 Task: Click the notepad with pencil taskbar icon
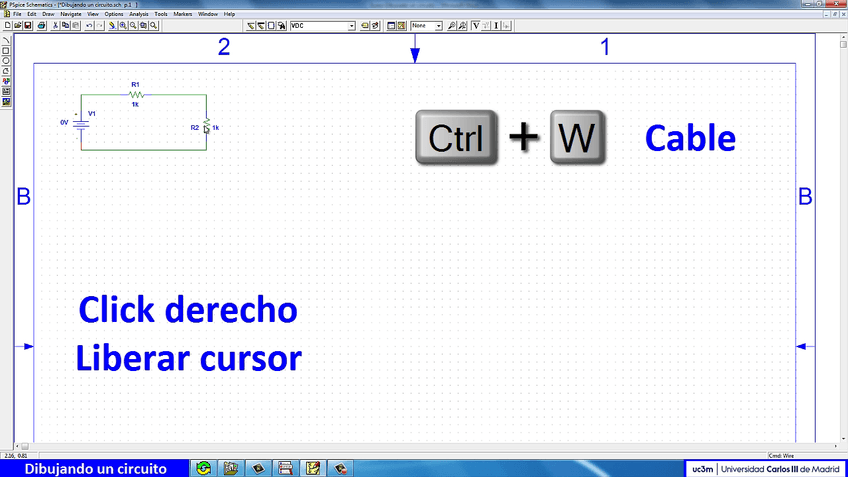313,468
